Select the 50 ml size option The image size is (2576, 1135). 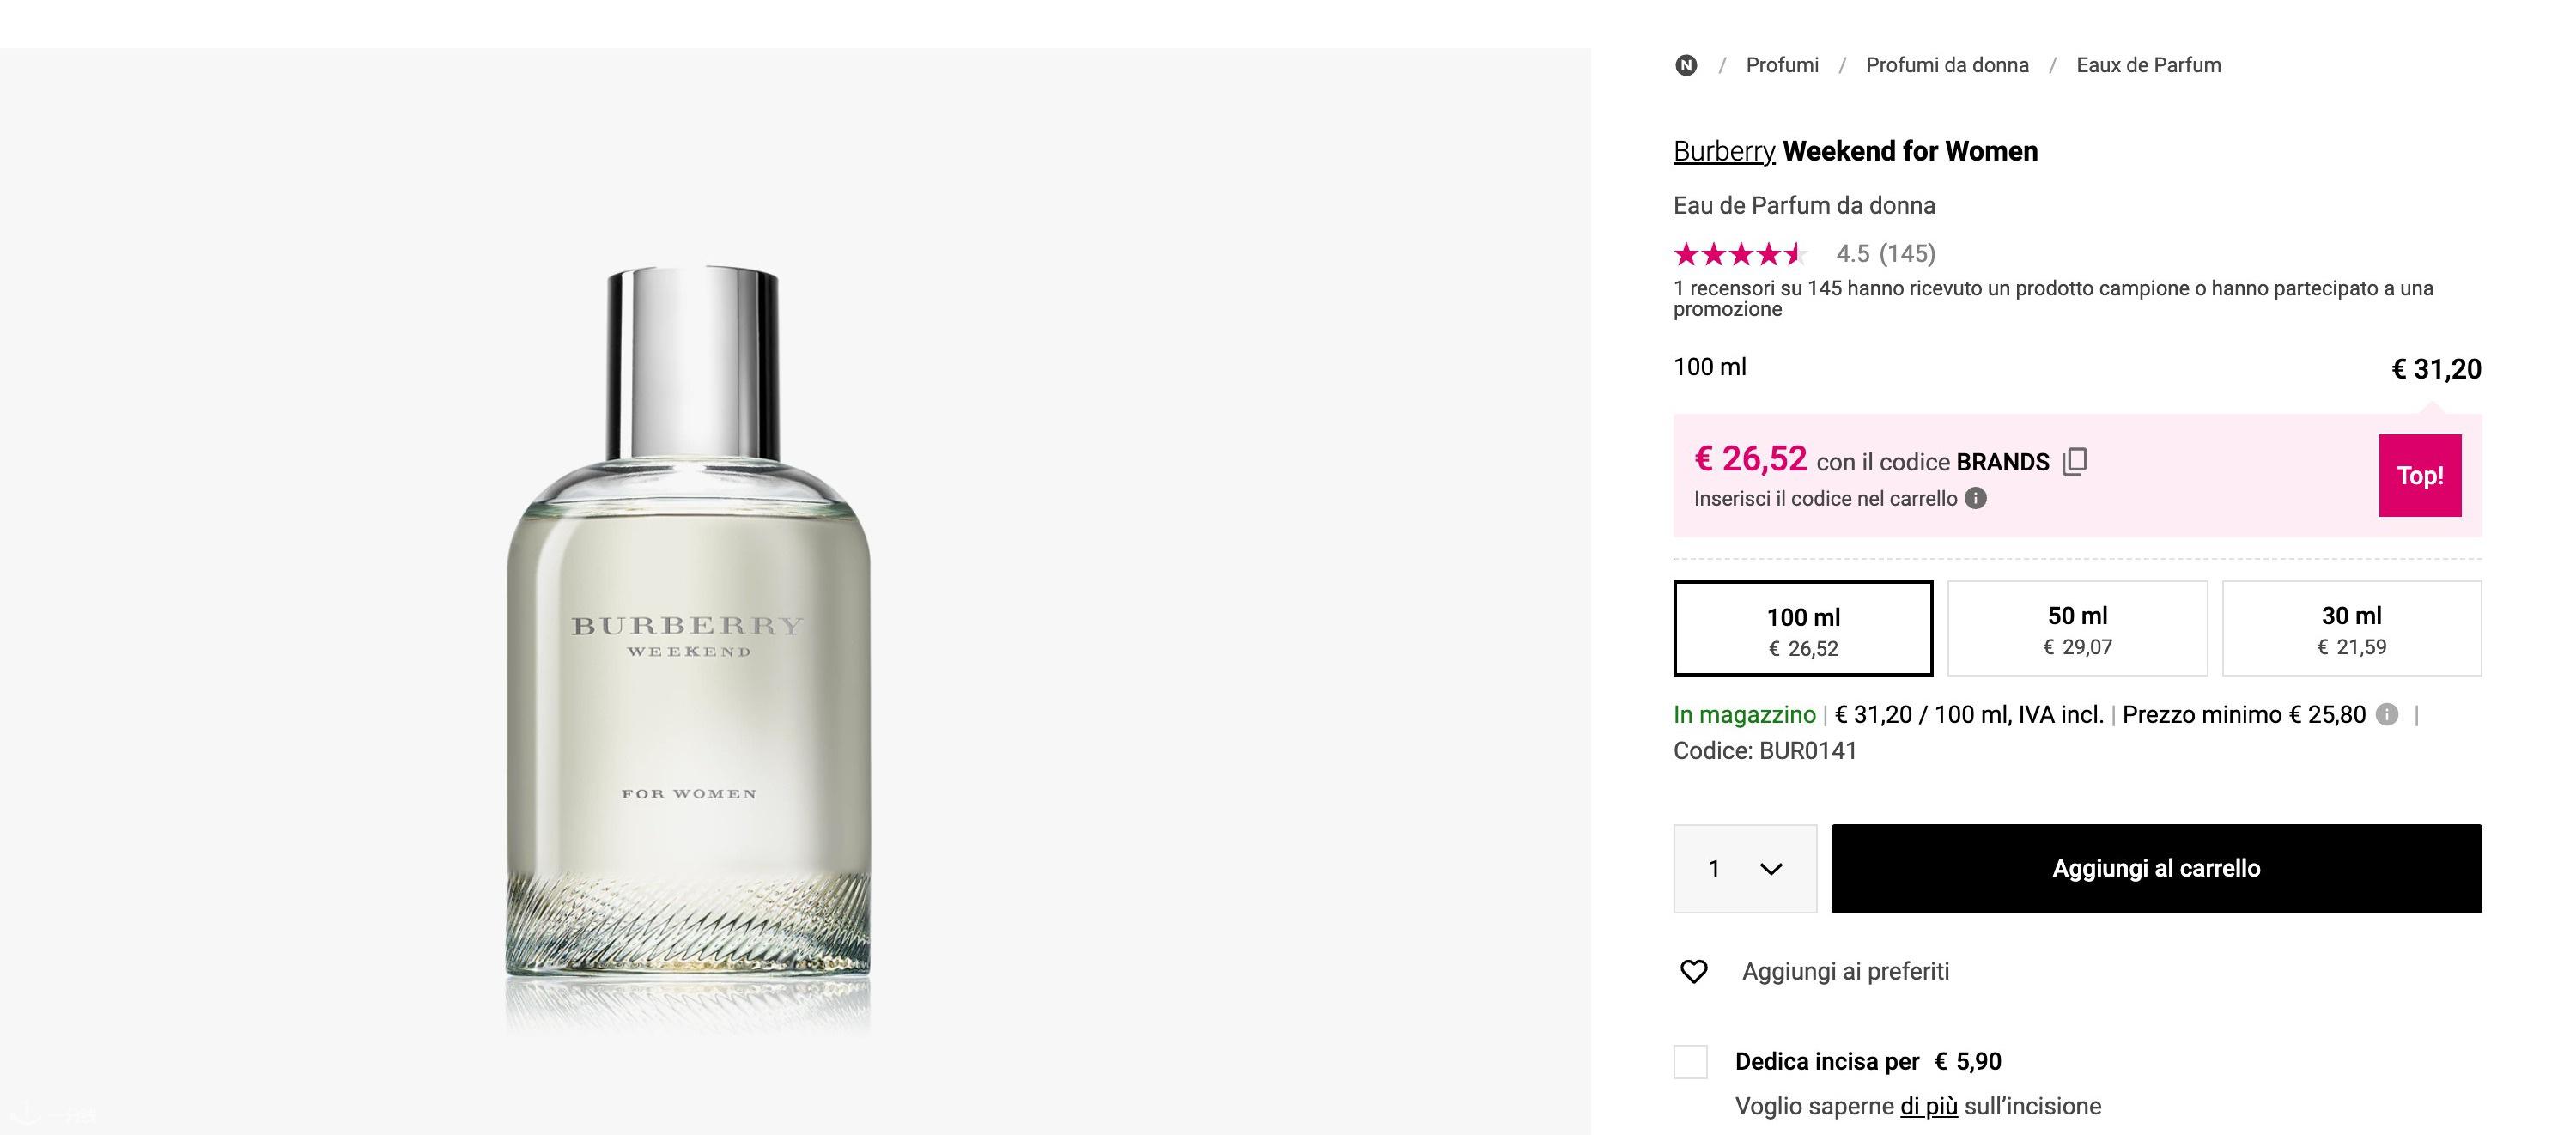point(2078,629)
